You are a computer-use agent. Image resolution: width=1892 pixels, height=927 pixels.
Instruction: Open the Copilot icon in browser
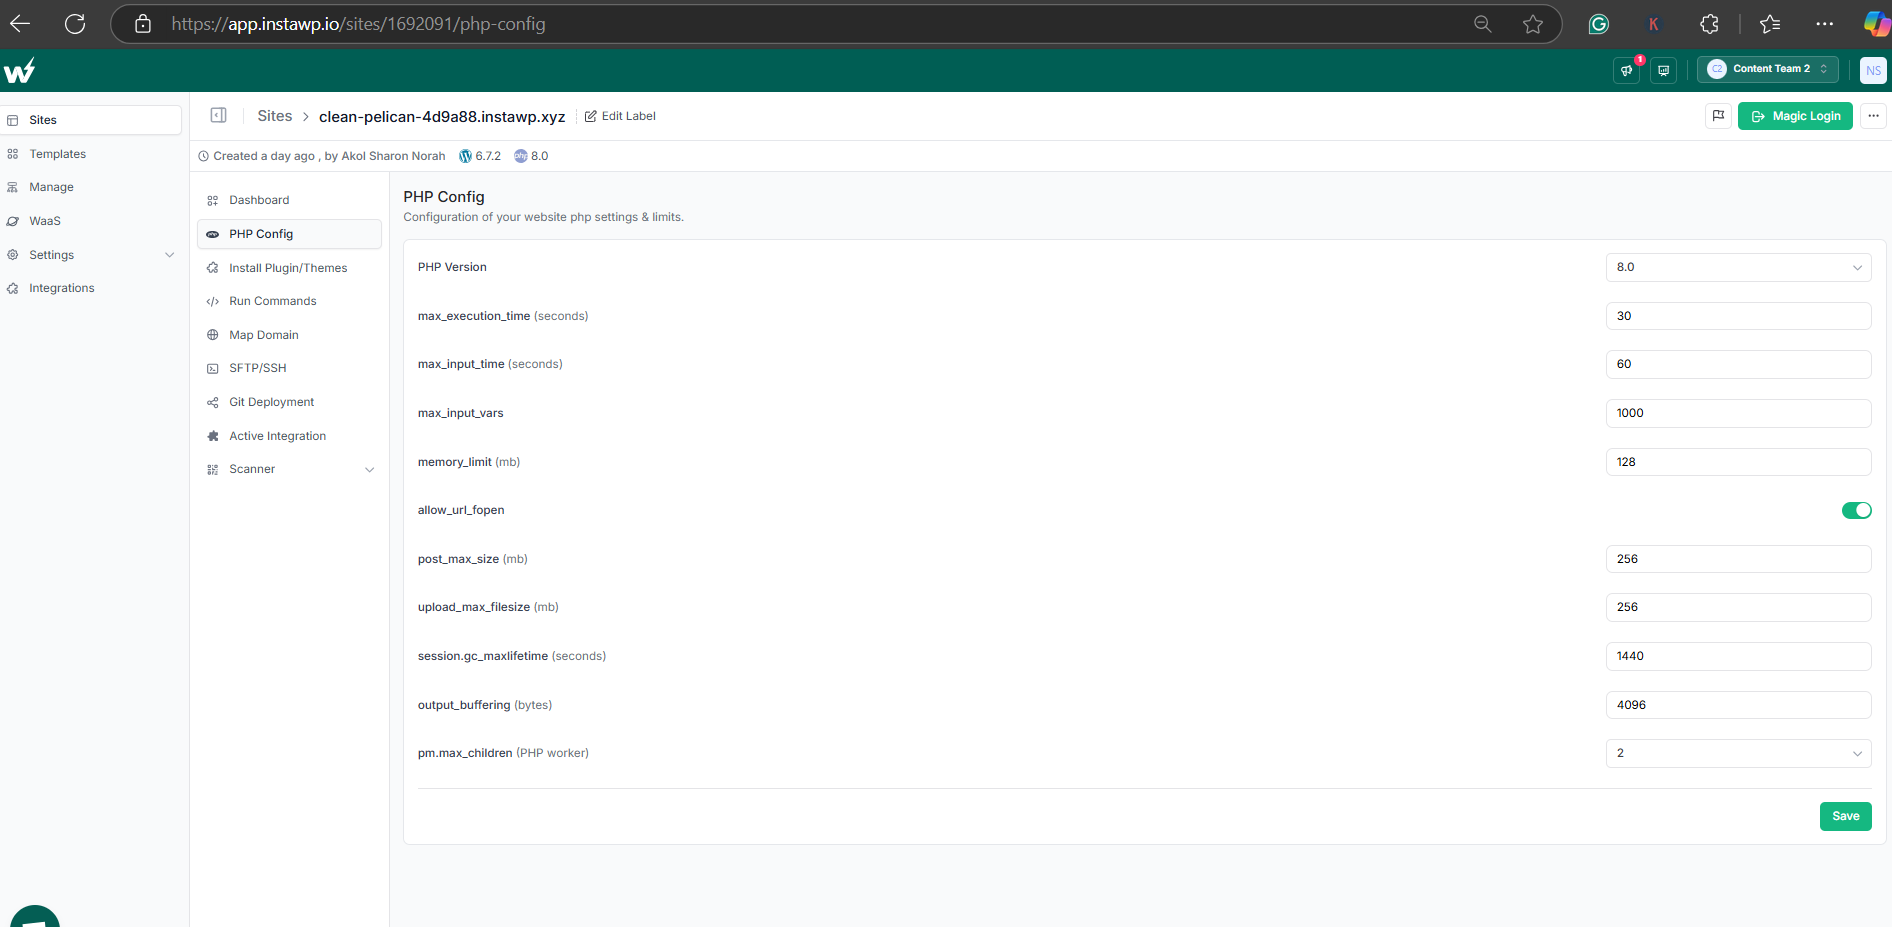click(1876, 24)
